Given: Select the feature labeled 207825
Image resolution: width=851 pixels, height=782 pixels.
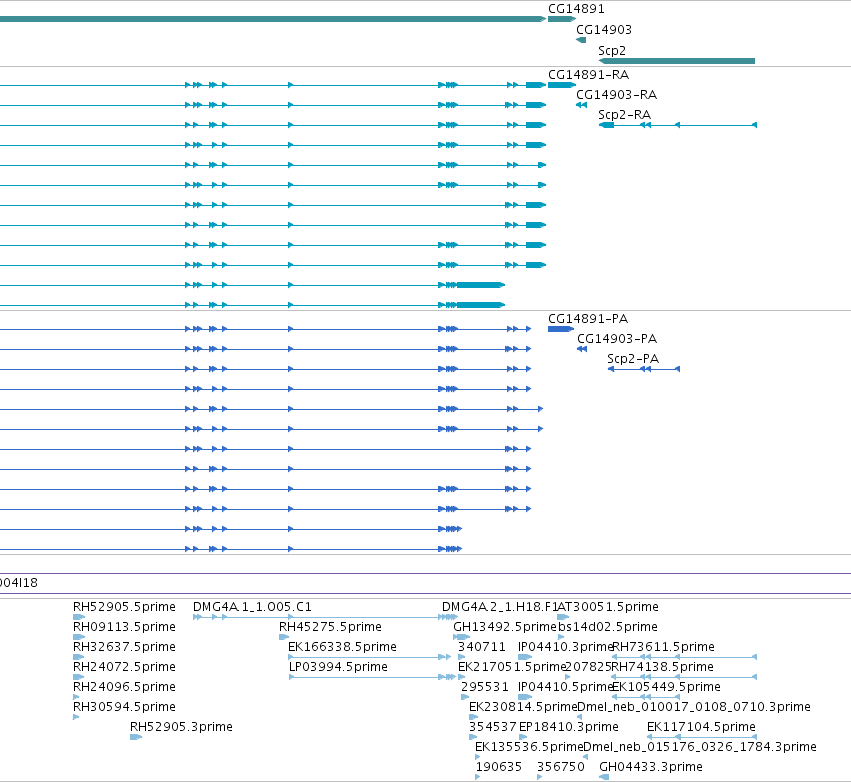Looking at the screenshot, I should tap(588, 667).
